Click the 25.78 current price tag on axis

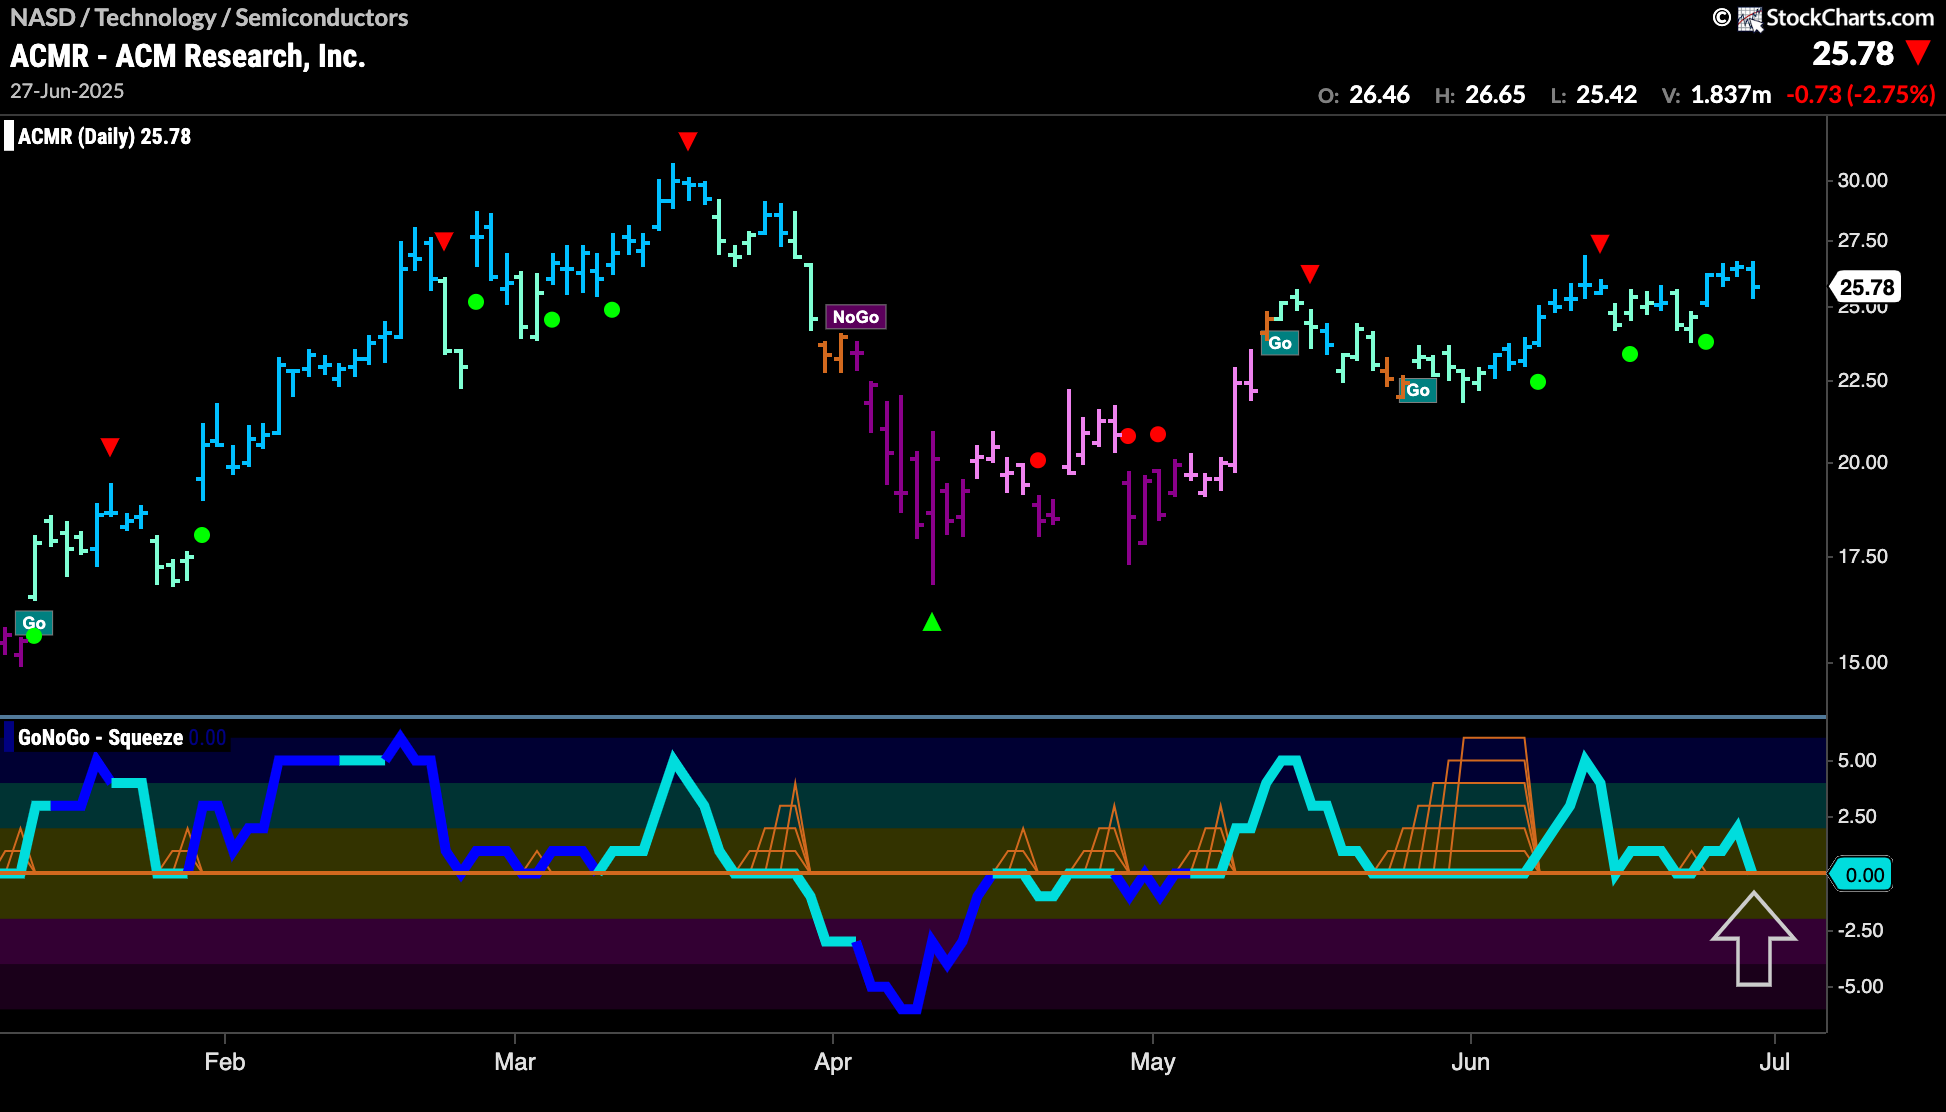click(1866, 287)
